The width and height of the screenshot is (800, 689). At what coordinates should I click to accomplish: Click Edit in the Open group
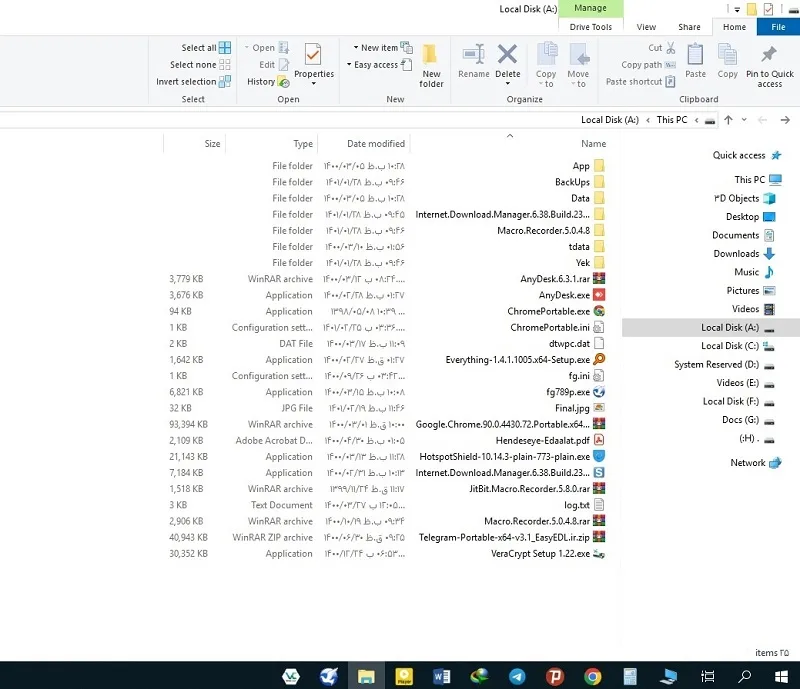(274, 65)
